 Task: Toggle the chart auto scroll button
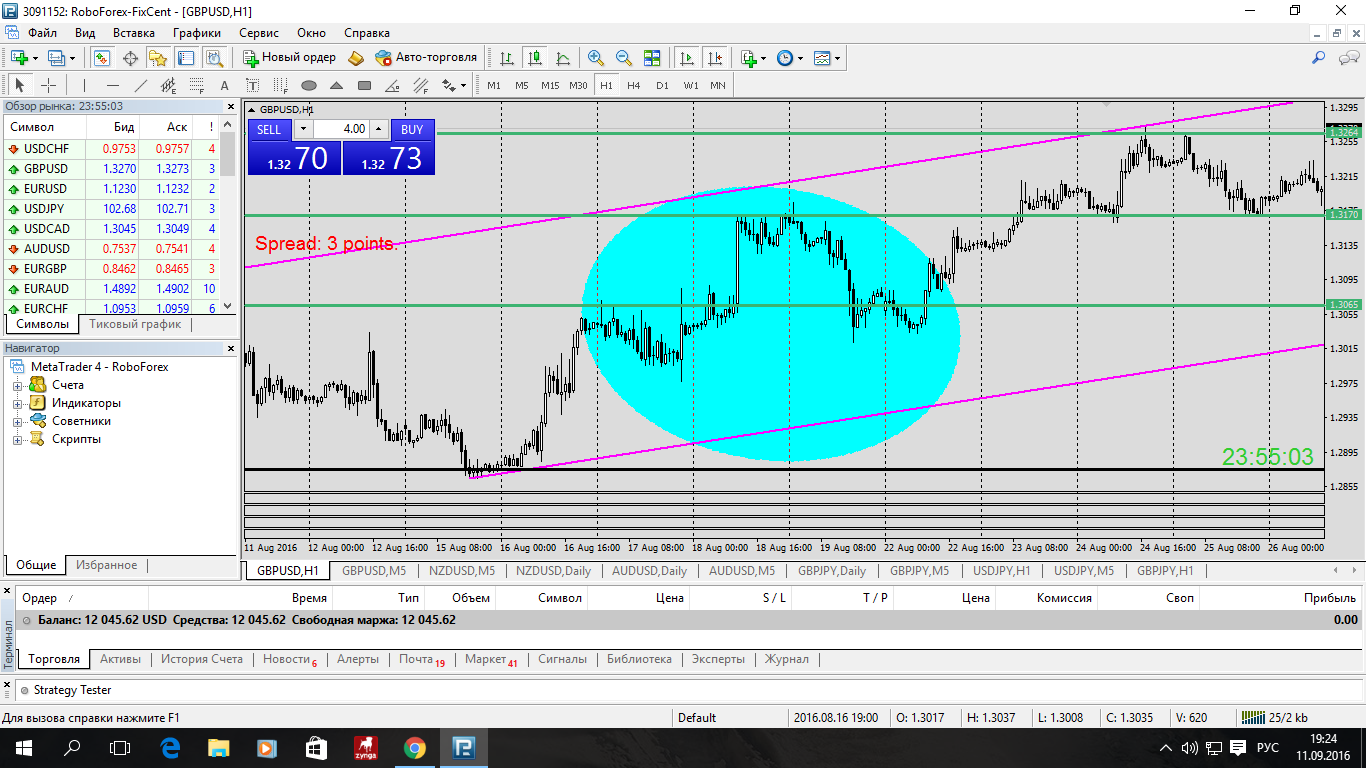(x=686, y=58)
